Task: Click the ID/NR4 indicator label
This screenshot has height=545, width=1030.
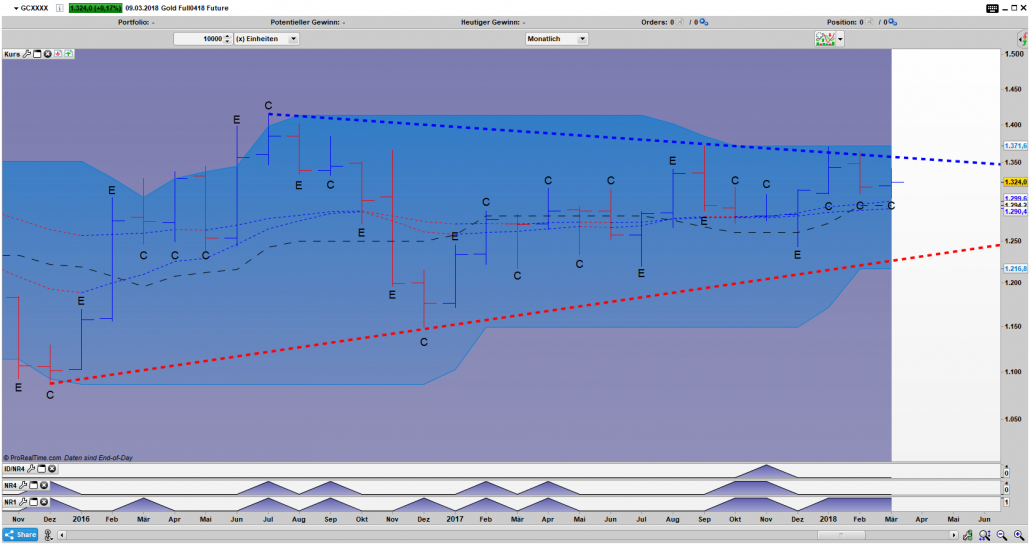Action: pyautogui.click(x=14, y=469)
